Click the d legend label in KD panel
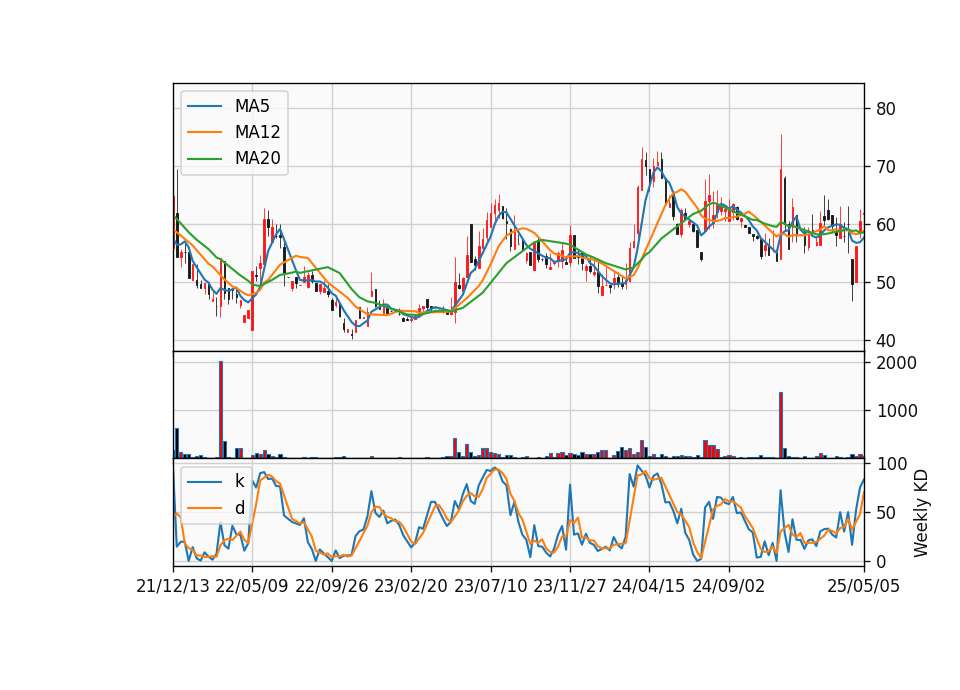 [x=239, y=508]
